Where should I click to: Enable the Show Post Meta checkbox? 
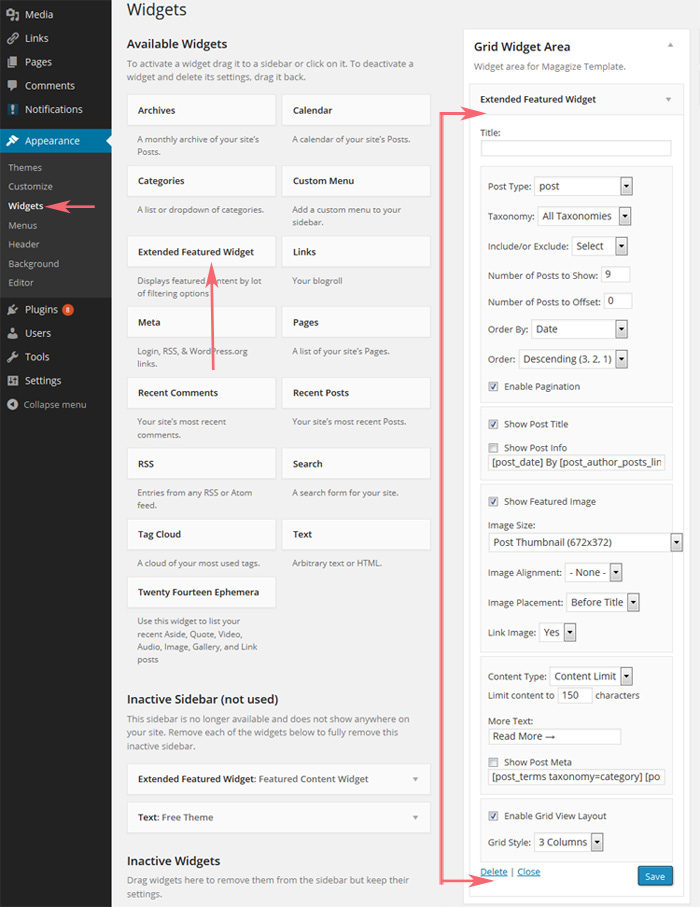tap(493, 762)
